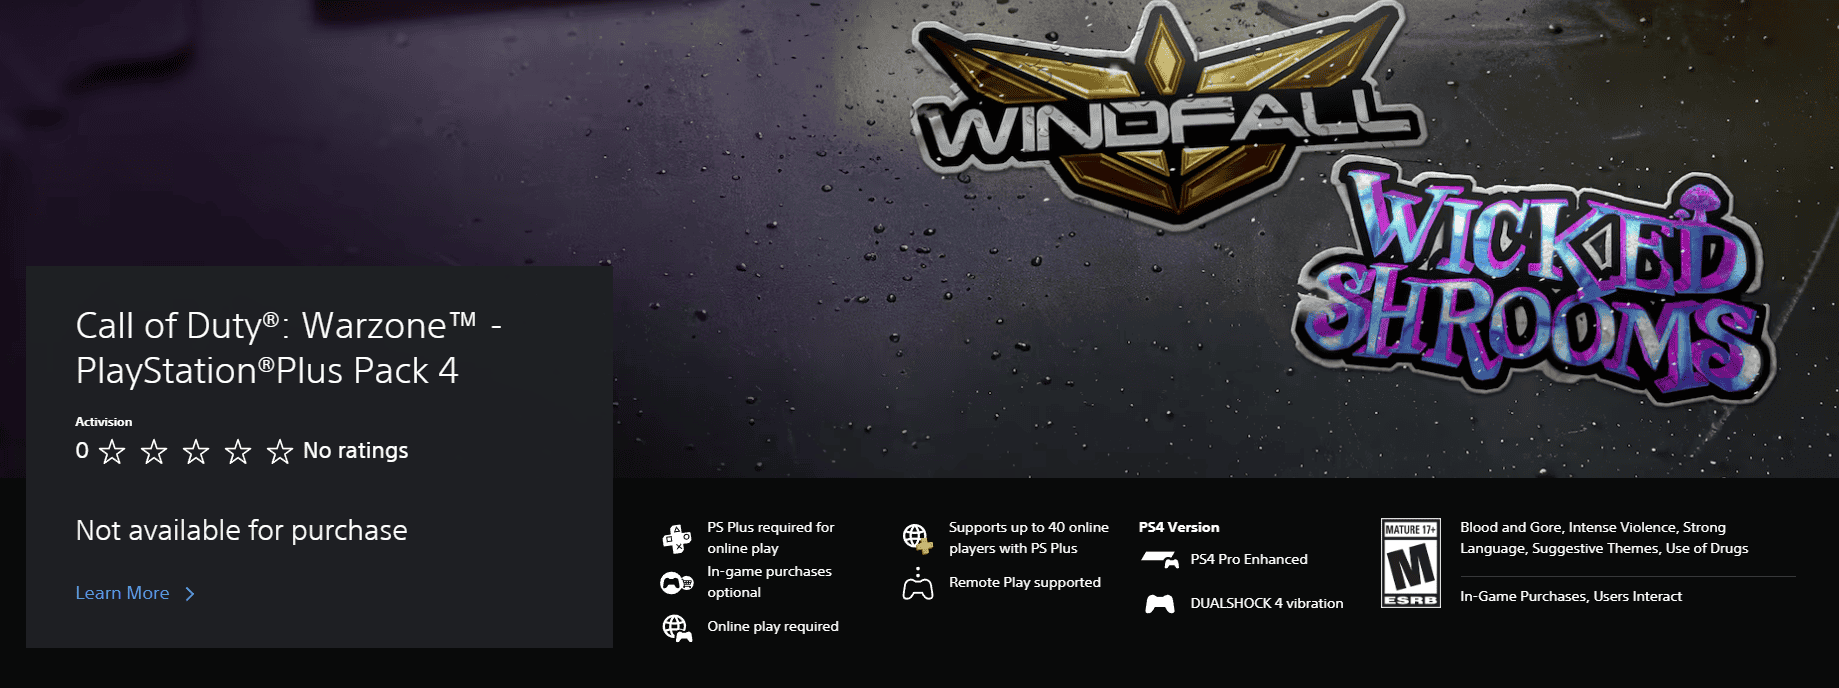
Task: Click the PS4 Pro Enhanced console icon
Action: 1160,560
